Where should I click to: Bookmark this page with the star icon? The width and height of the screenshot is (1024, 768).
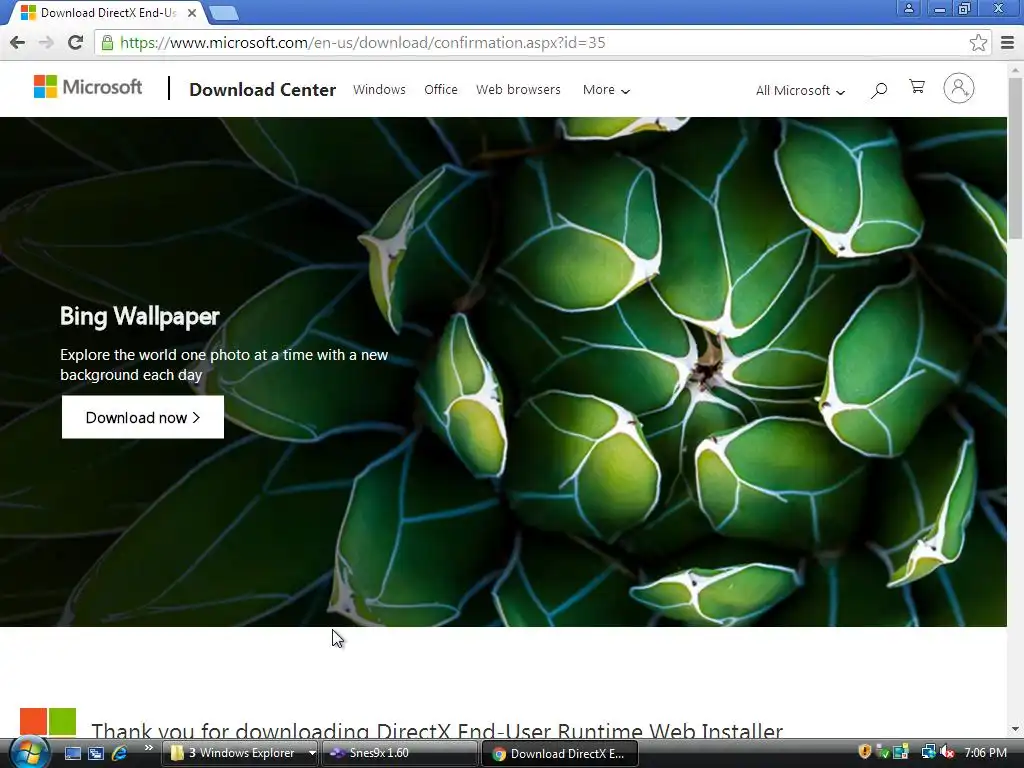click(978, 42)
